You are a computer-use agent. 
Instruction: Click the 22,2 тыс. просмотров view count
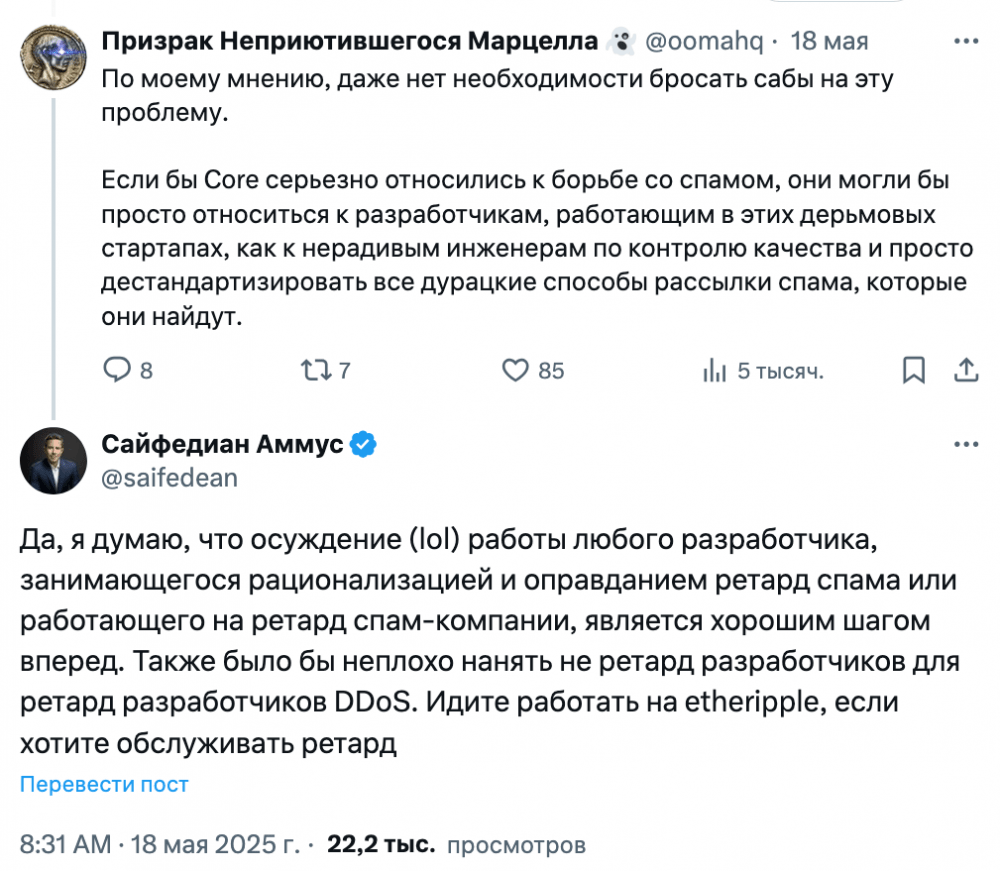pos(456,844)
